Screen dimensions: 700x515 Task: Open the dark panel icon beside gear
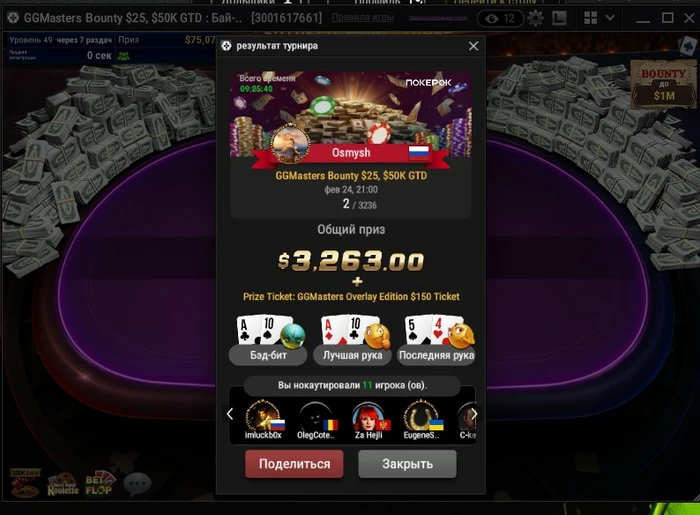coord(559,18)
